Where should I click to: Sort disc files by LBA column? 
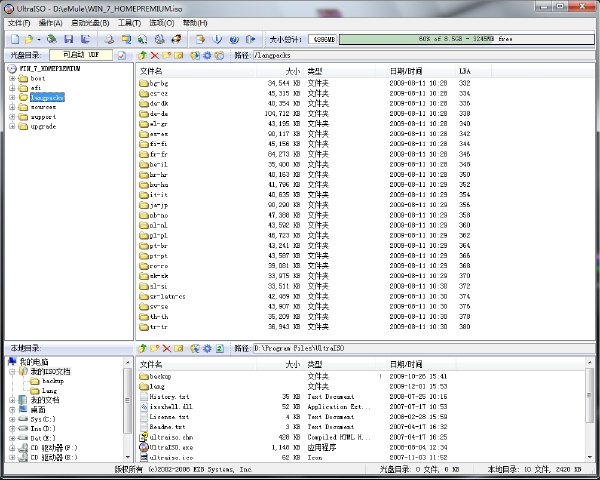pyautogui.click(x=473, y=71)
